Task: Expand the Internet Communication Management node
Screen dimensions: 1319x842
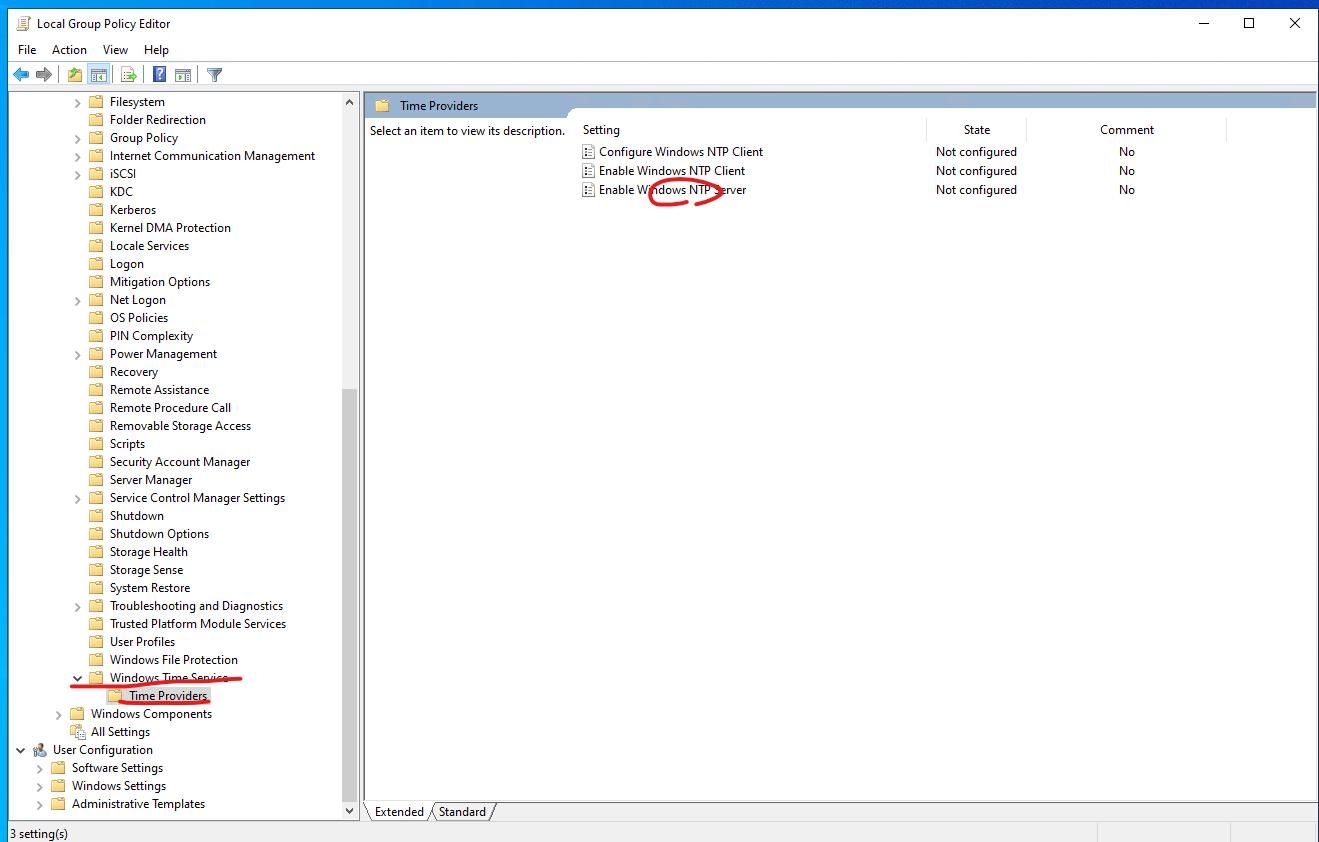Action: pos(78,156)
